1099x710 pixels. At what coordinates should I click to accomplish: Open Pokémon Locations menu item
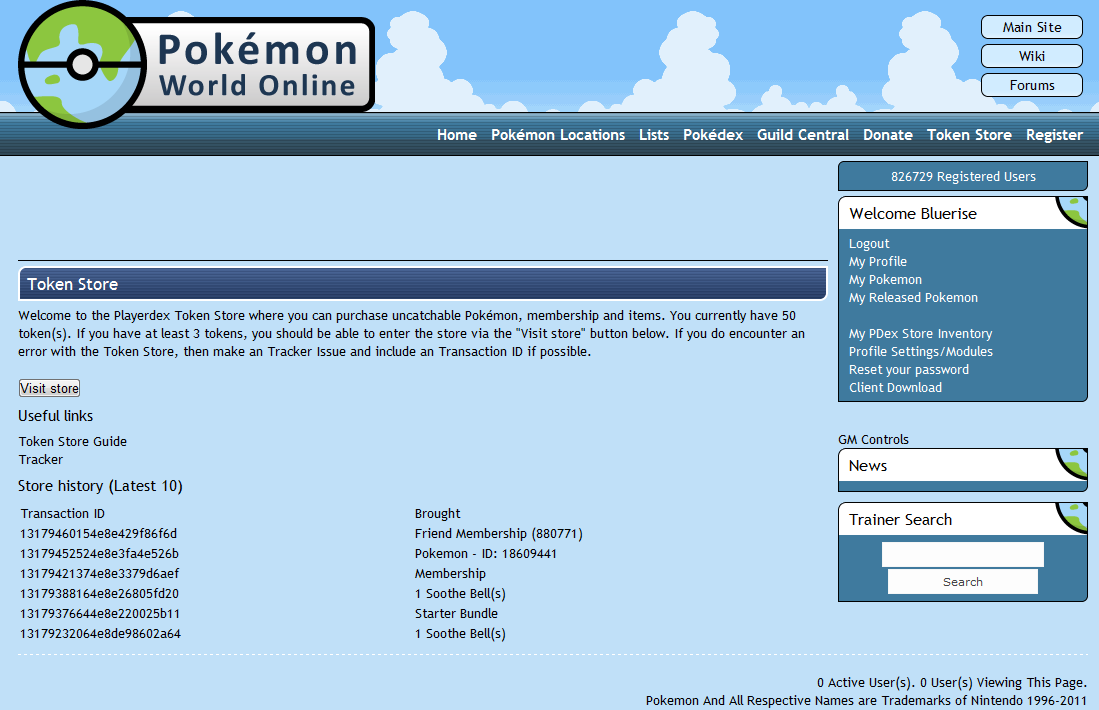(557, 135)
